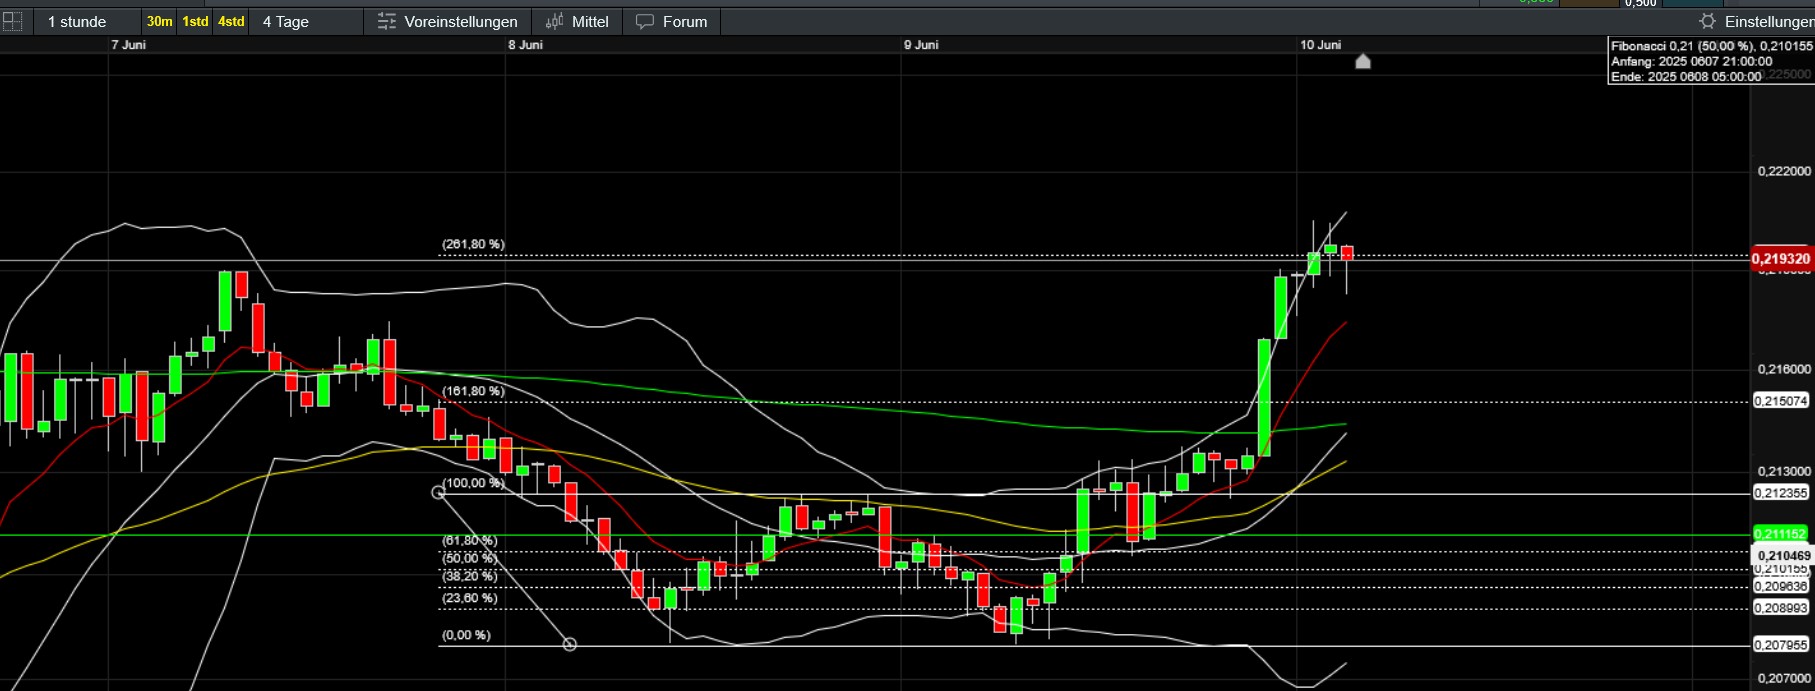Click the Fibonacci price label 0,212355
Viewport: 1815px width, 691px height.
click(1781, 493)
